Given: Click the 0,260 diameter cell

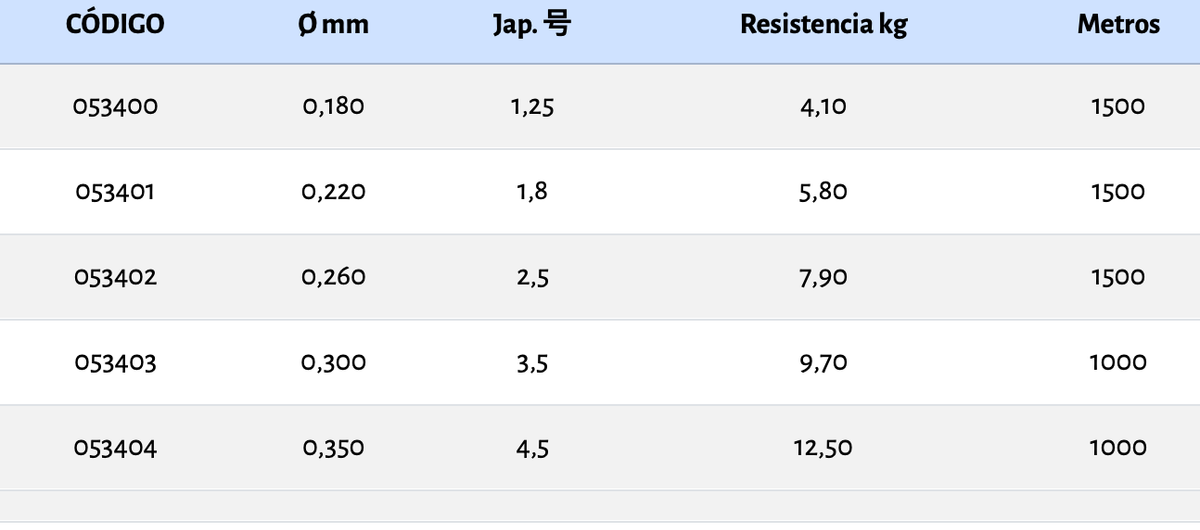Looking at the screenshot, I should click(x=333, y=277).
